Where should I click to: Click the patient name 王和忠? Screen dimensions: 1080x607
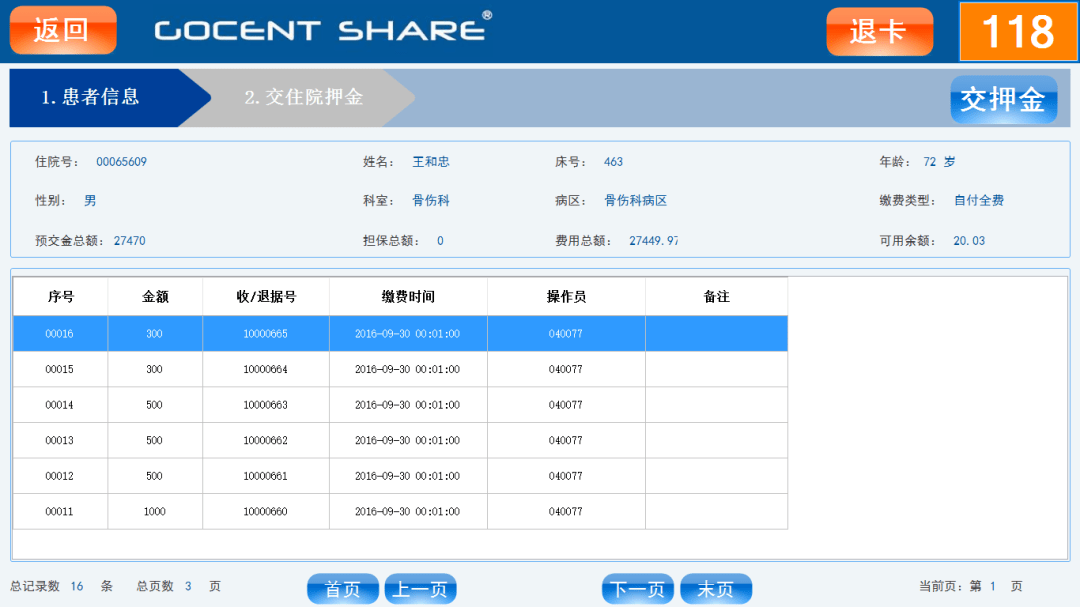tap(430, 162)
